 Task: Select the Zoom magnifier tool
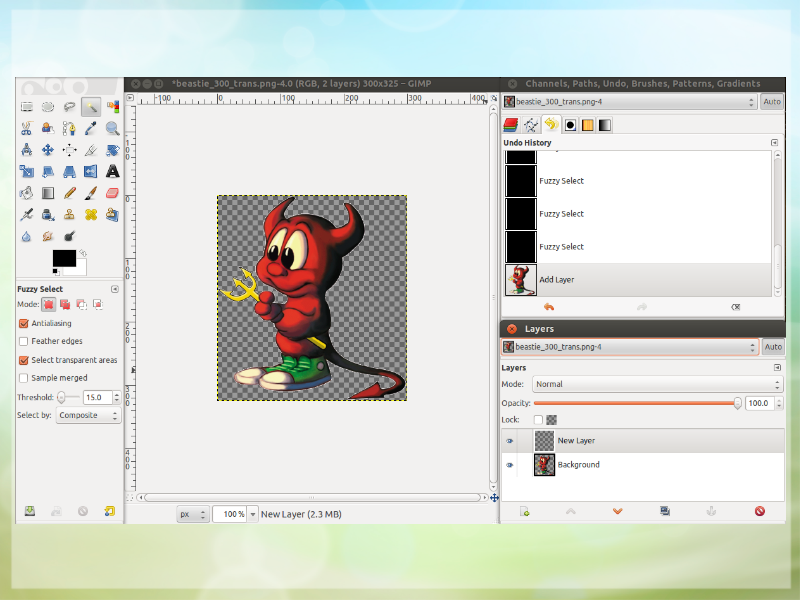(x=112, y=128)
